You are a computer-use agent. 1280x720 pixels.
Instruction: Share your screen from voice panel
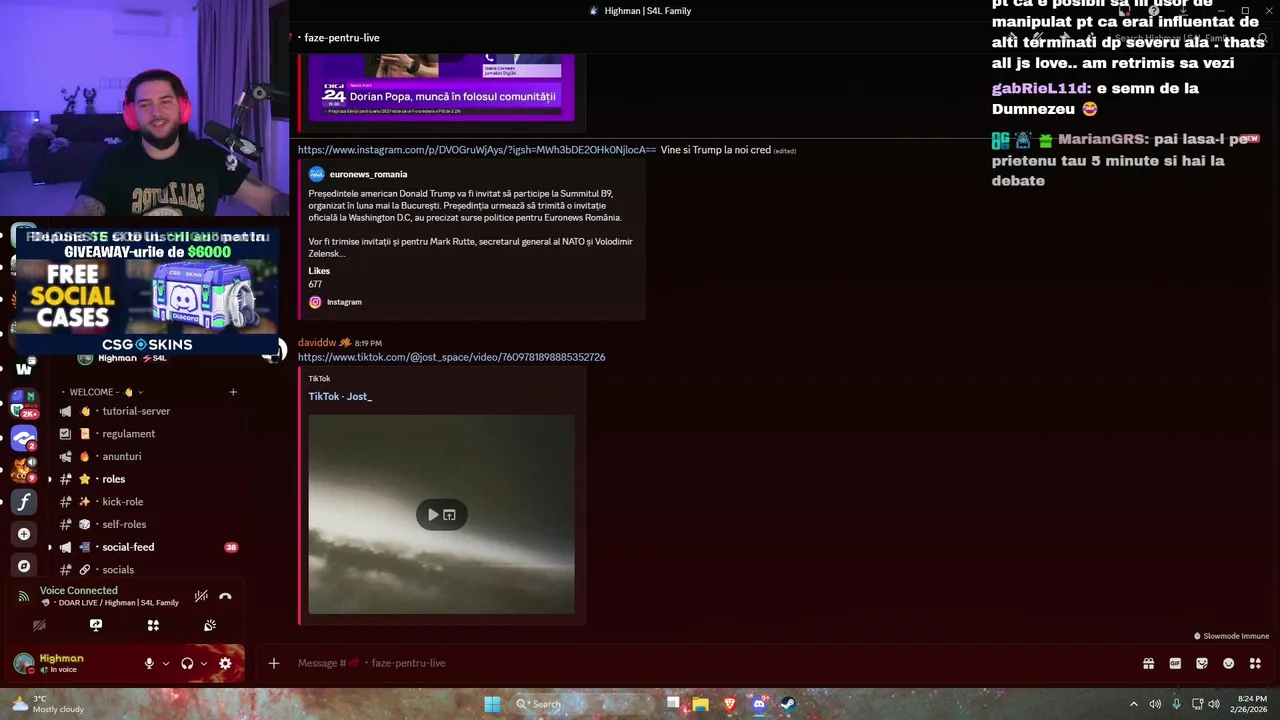tap(96, 625)
